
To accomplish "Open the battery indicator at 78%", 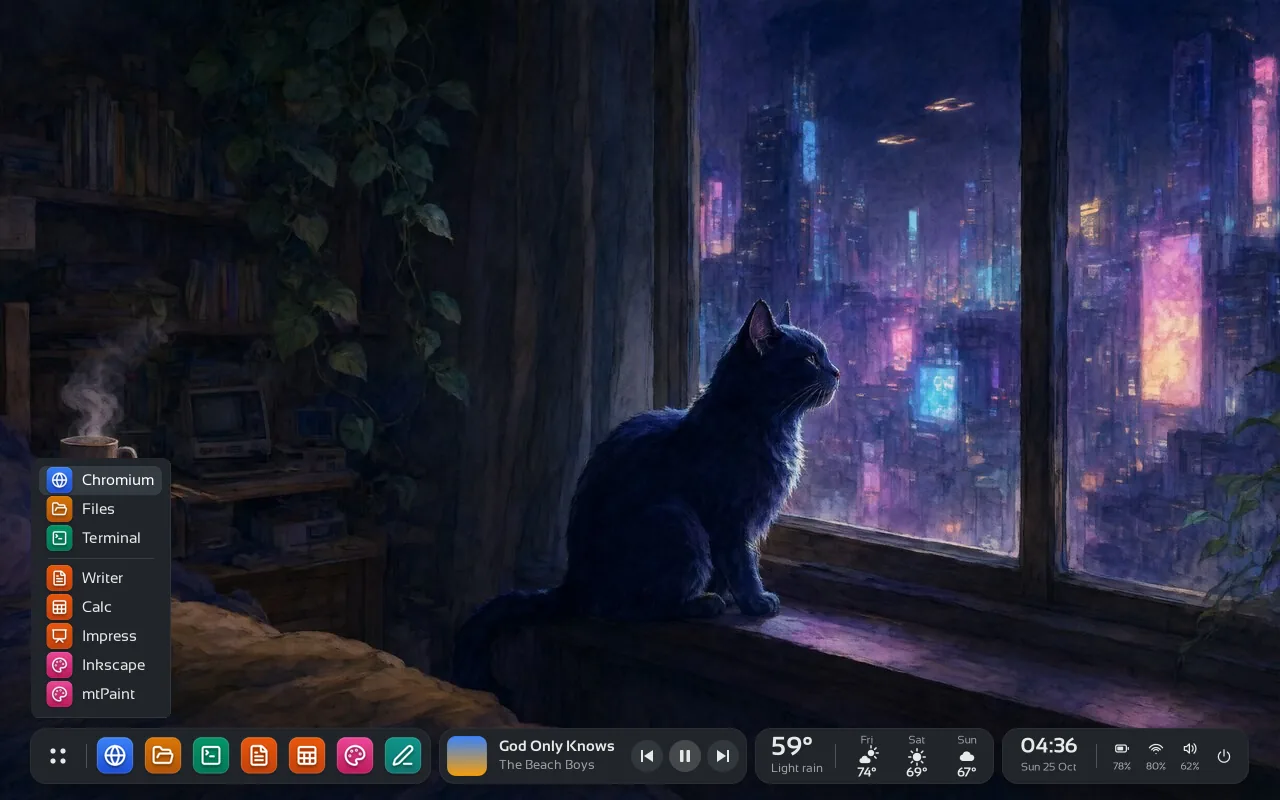I will (1122, 756).
